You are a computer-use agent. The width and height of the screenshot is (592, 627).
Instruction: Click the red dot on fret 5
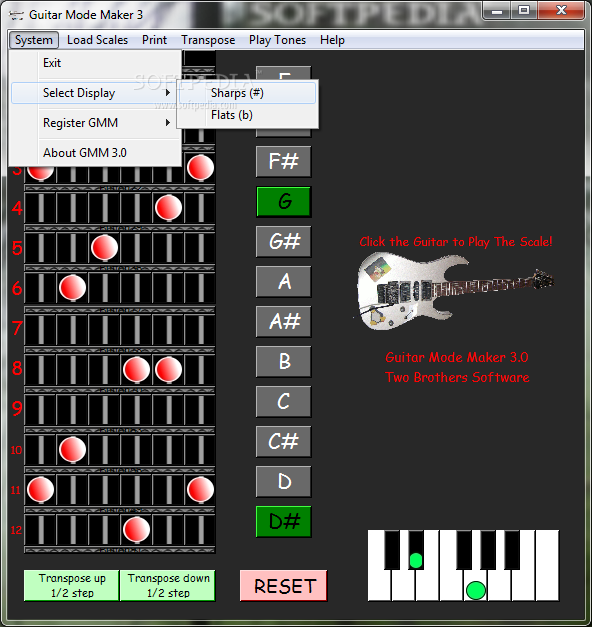tap(104, 248)
